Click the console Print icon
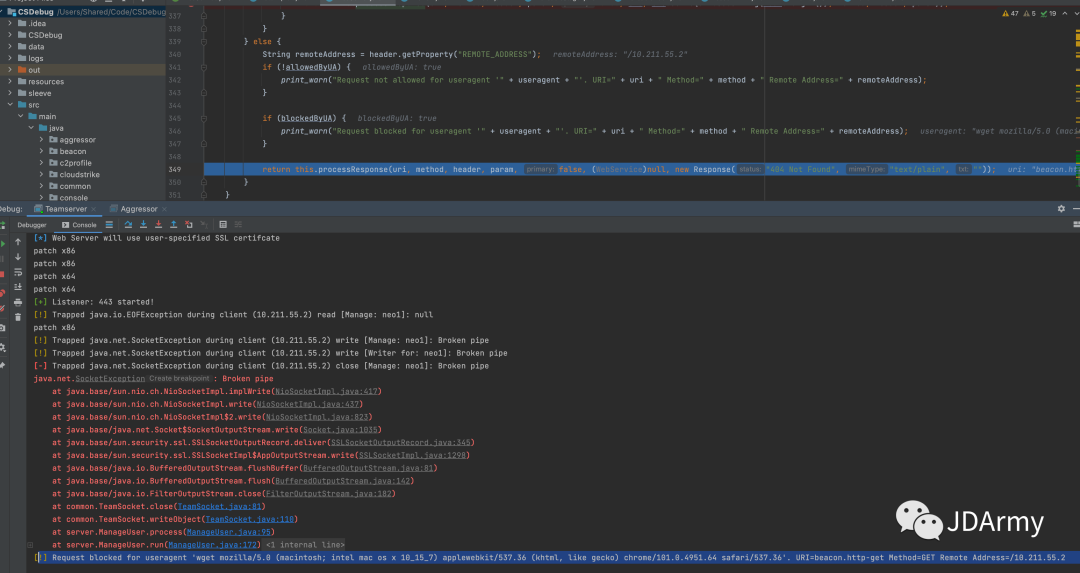This screenshot has height=573, width=1080. click(x=18, y=302)
